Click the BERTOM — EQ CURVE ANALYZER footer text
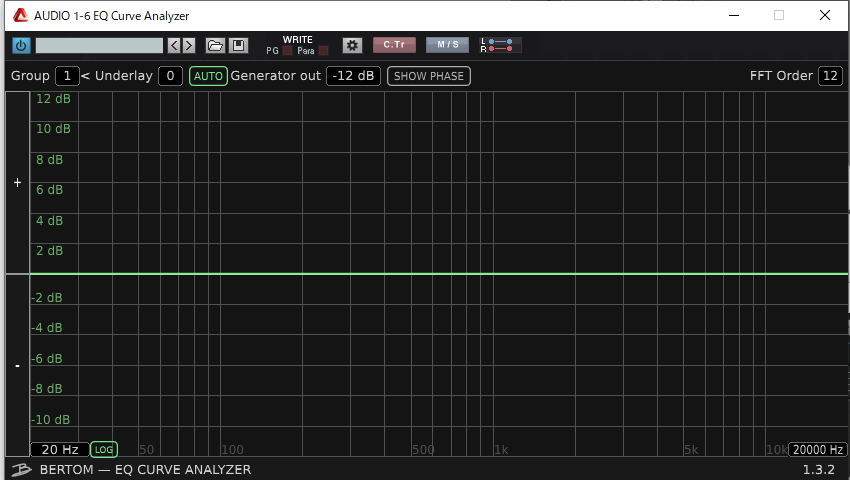The width and height of the screenshot is (850, 480). click(x=145, y=470)
